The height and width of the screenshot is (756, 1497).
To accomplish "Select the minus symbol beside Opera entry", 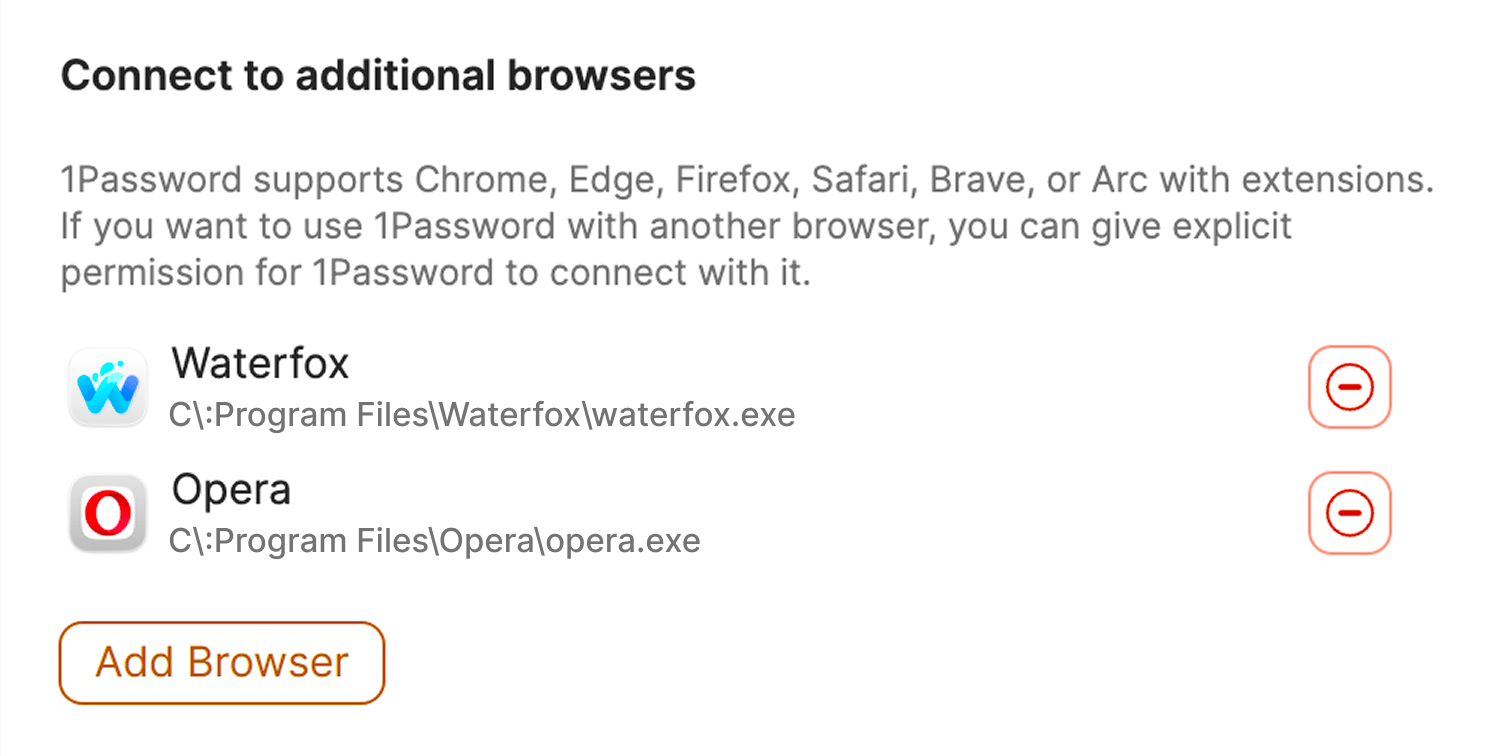I will 1350,513.
